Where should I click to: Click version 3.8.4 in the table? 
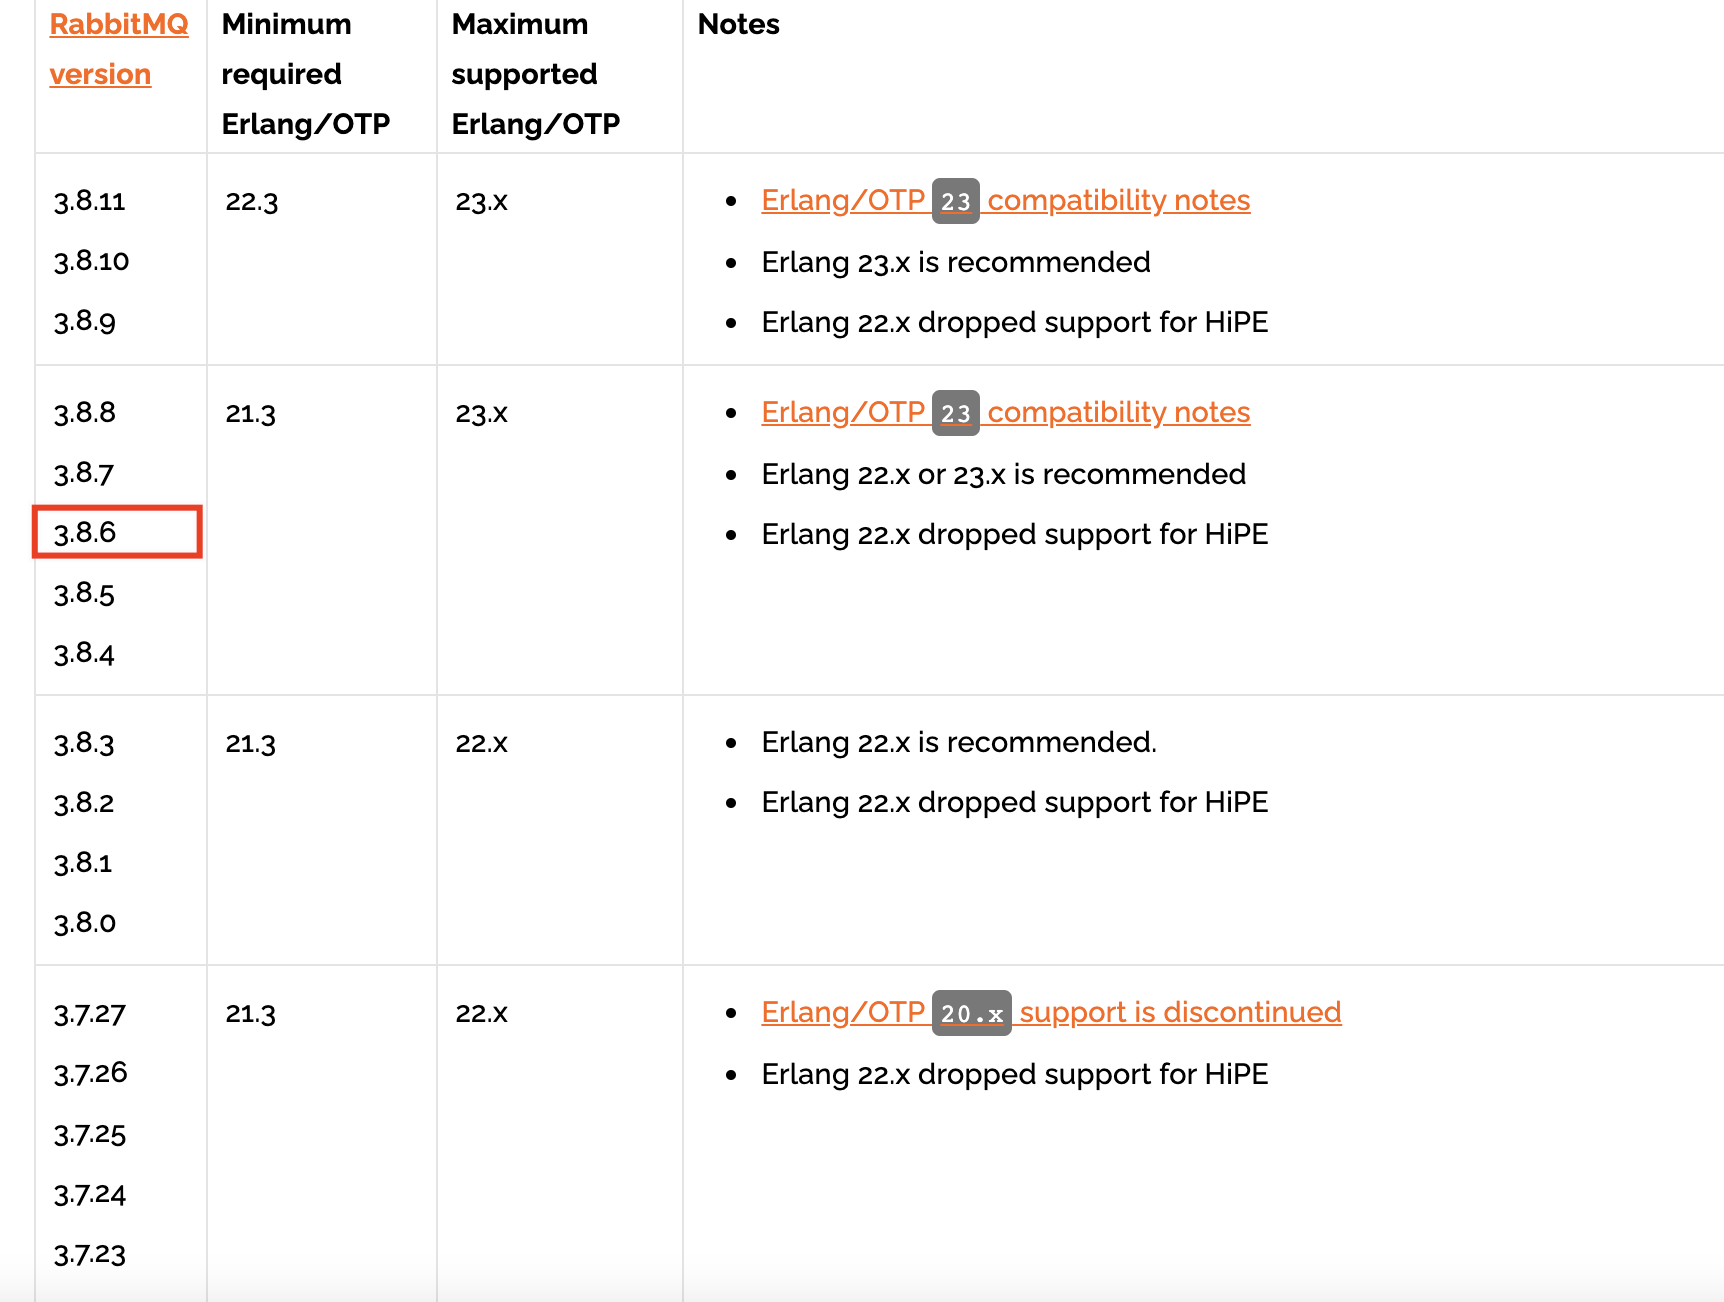click(85, 654)
